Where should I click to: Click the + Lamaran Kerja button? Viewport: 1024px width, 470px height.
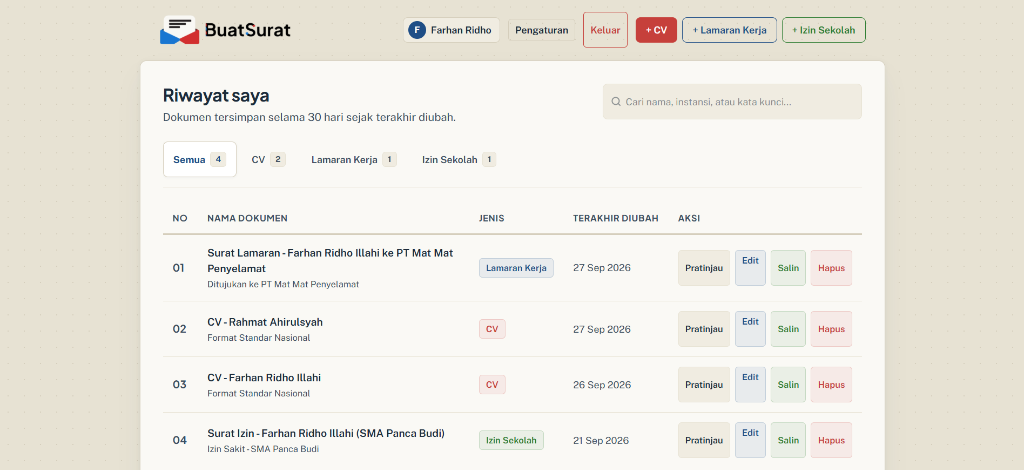click(x=729, y=30)
